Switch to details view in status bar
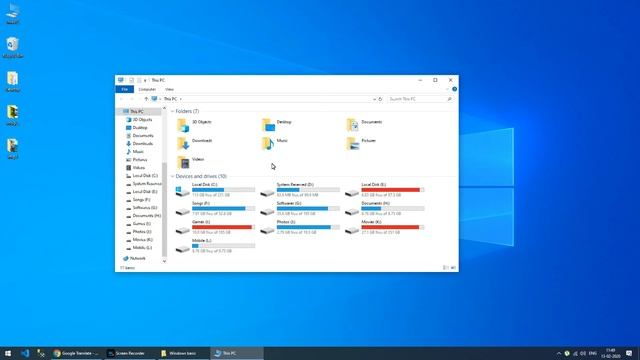This screenshot has height=360, width=640. [x=445, y=268]
